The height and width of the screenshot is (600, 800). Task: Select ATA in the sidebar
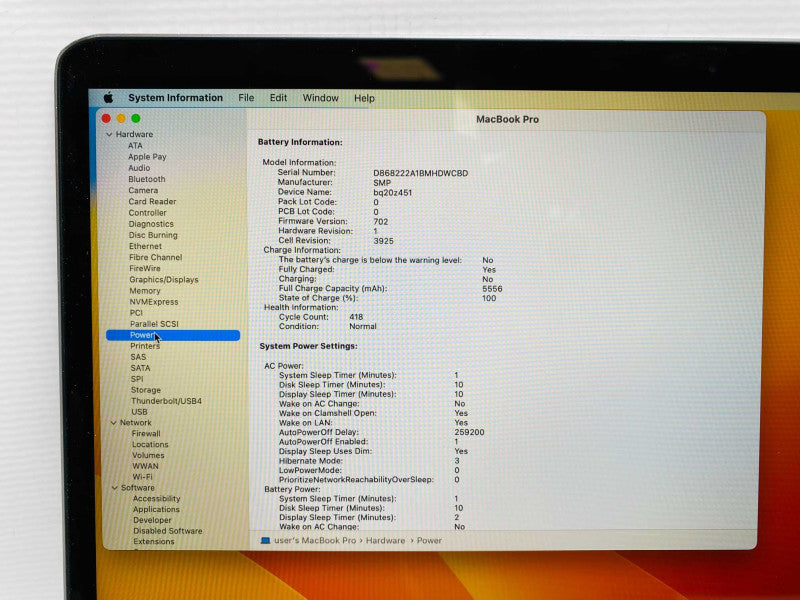pyautogui.click(x=135, y=145)
